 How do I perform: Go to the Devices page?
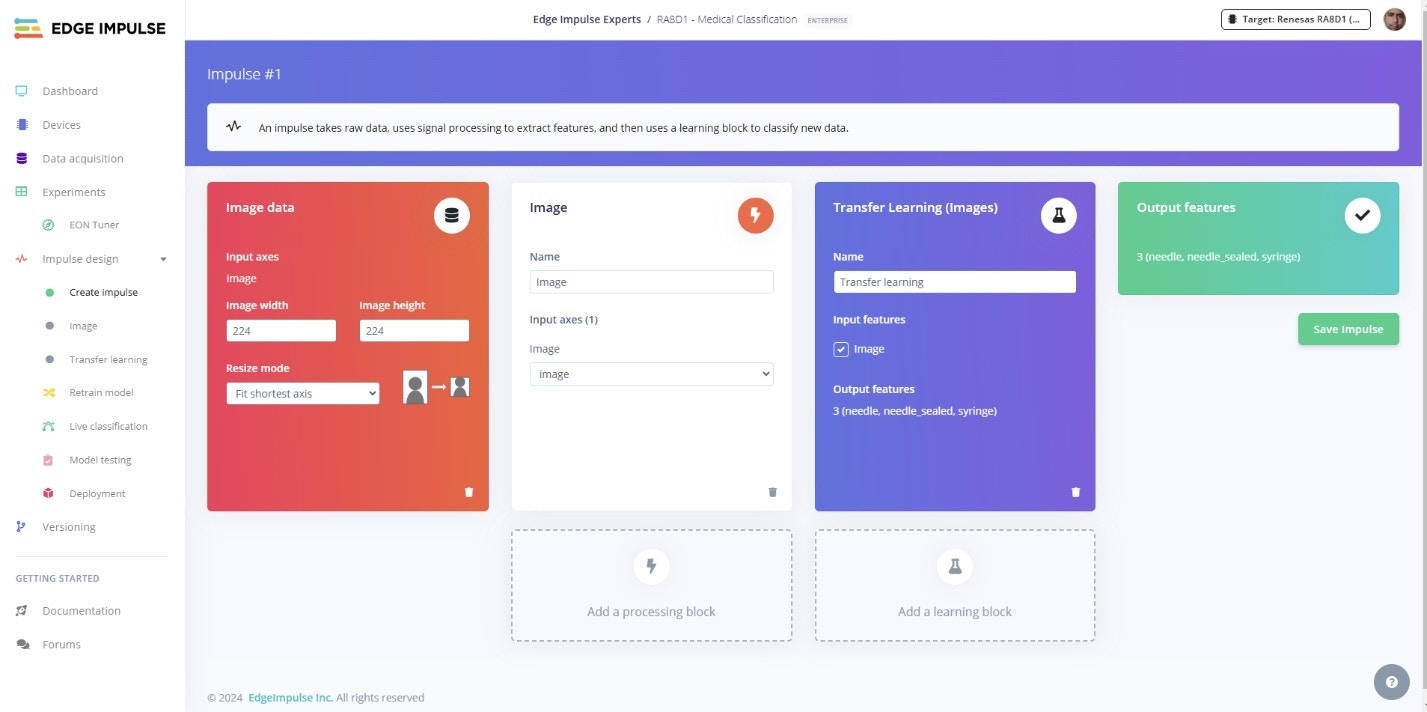click(61, 125)
